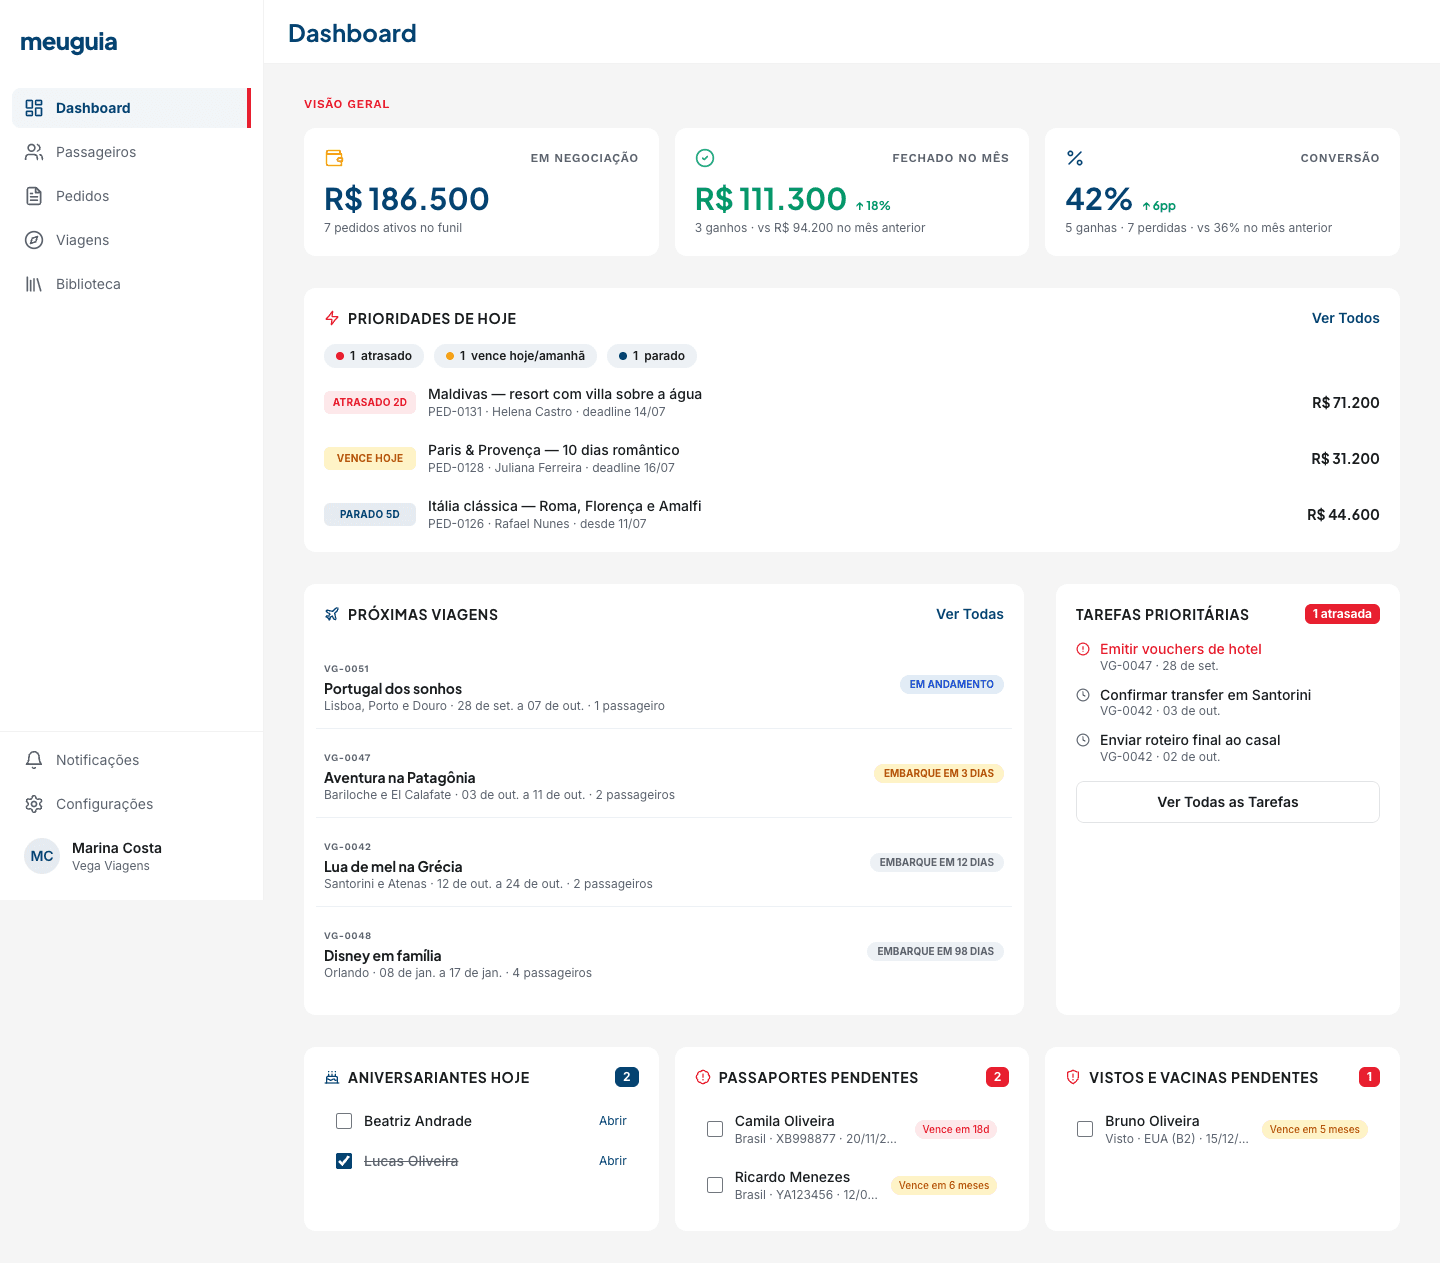Click the Confirmar transfer em Santorini task
Screen dimensions: 1440x1263
(x=1227, y=702)
